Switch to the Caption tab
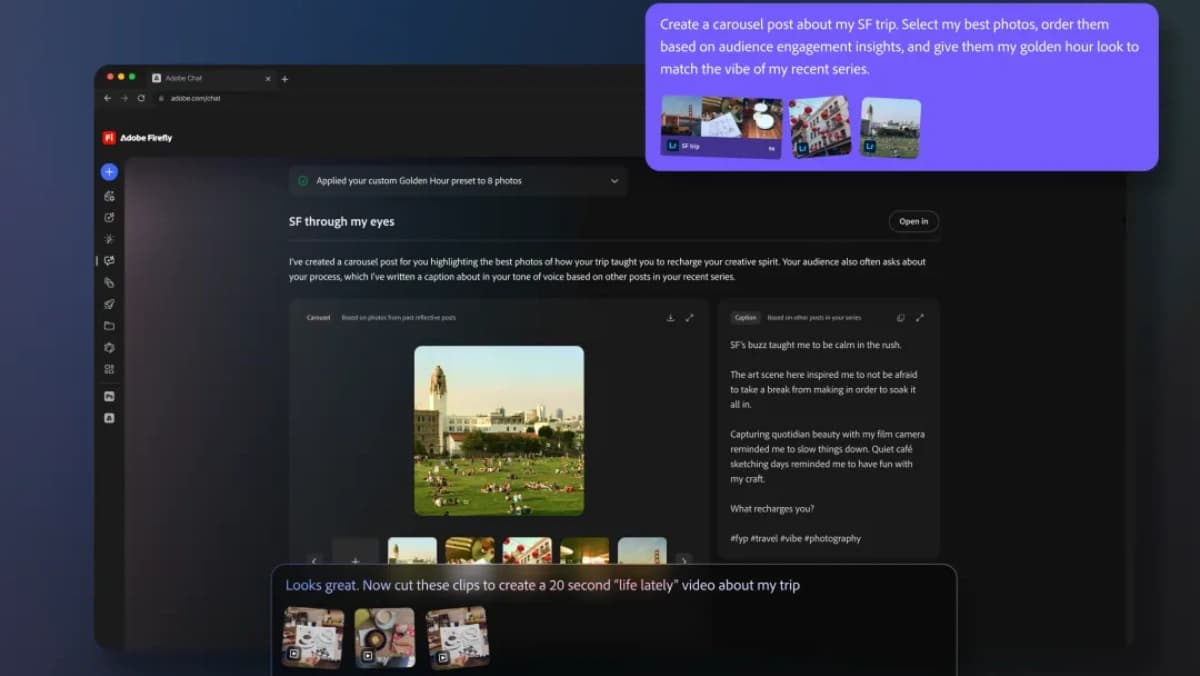 point(745,317)
